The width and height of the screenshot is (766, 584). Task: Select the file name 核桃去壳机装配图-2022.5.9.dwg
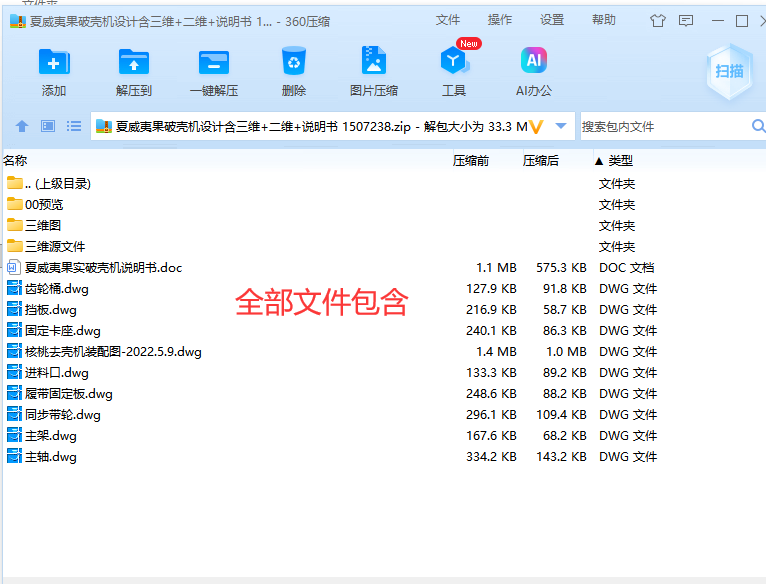pos(113,351)
